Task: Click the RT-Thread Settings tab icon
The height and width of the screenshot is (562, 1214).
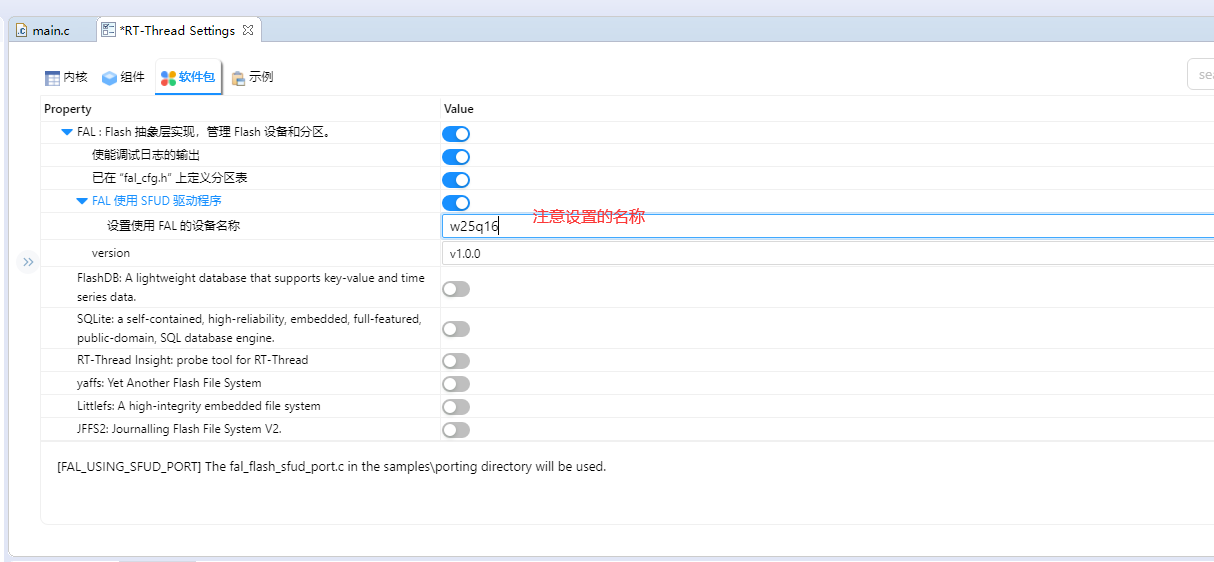Action: coord(108,30)
